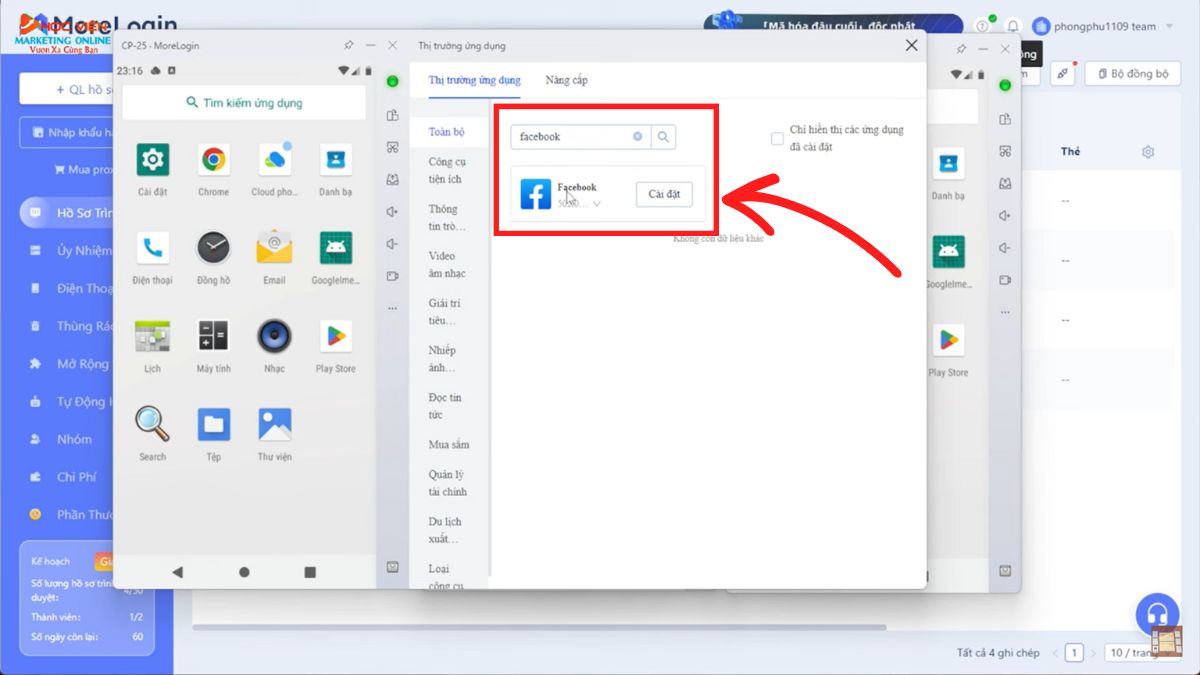Open the Search app
The height and width of the screenshot is (675, 1200).
point(152,424)
